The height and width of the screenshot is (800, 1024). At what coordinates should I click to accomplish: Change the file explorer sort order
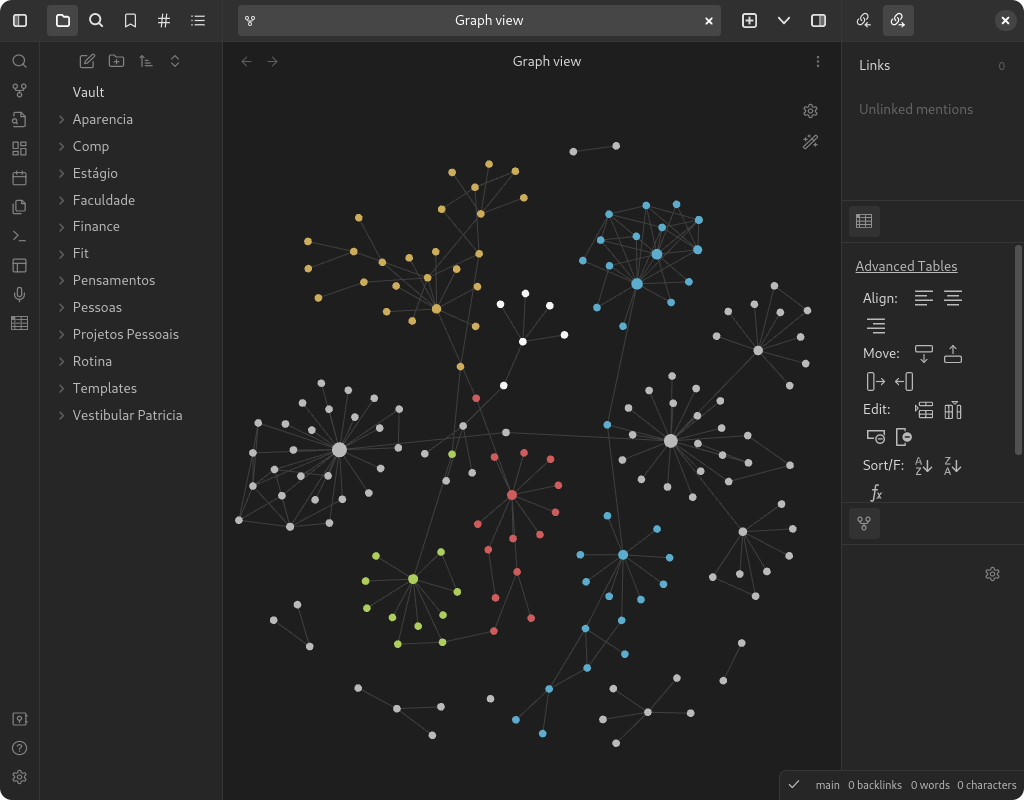[146, 61]
